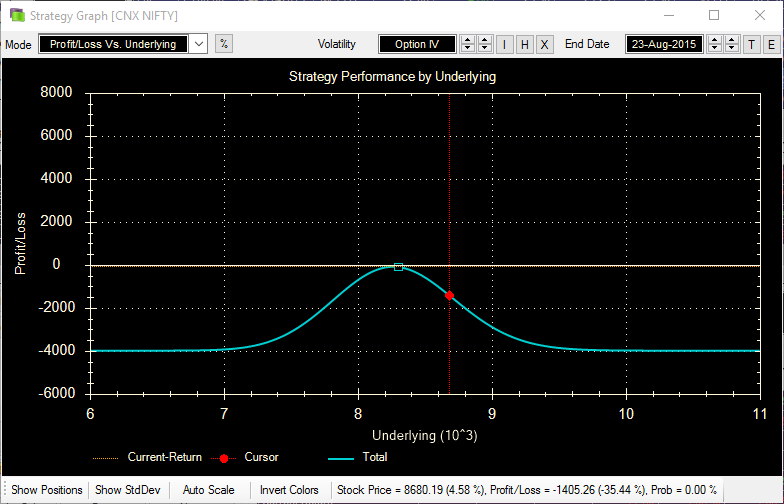Toggle Show StdDev in the bottom bar

coord(128,490)
